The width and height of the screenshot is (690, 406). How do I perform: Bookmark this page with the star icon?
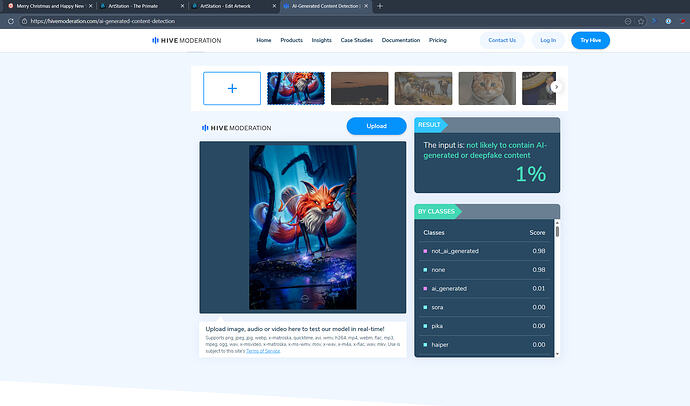(641, 21)
